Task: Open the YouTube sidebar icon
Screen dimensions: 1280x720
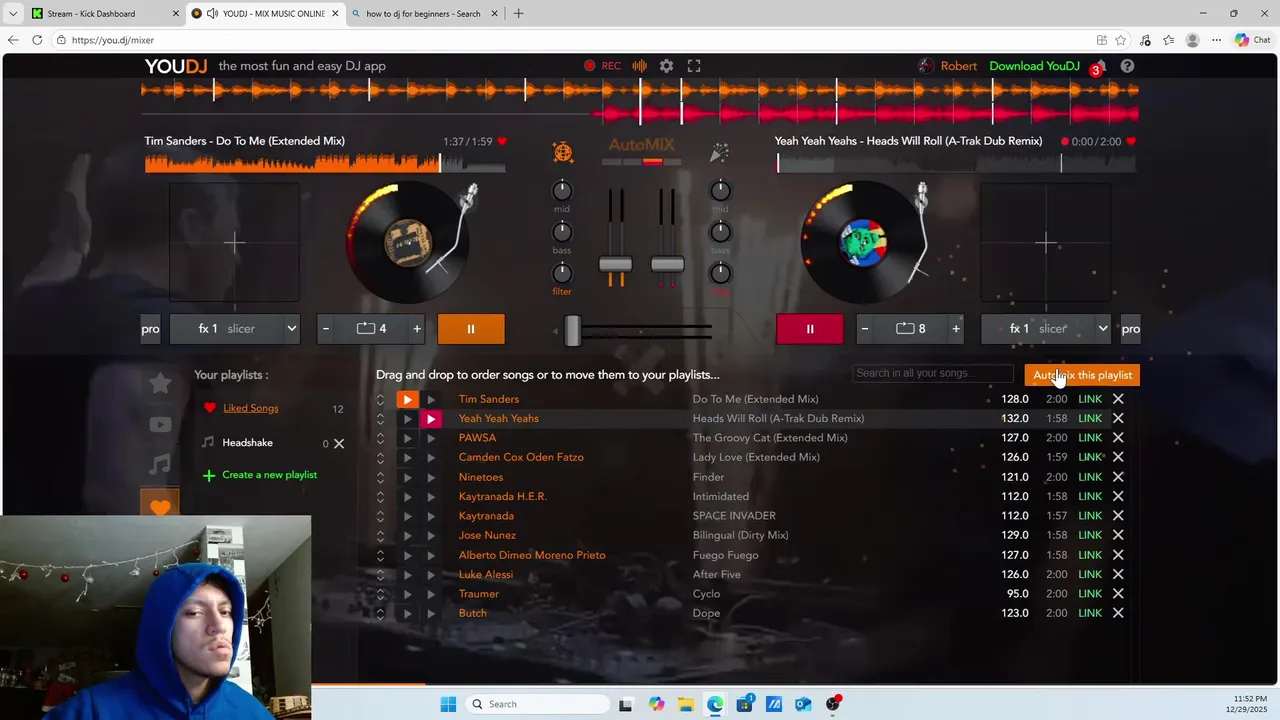Action: [x=160, y=424]
